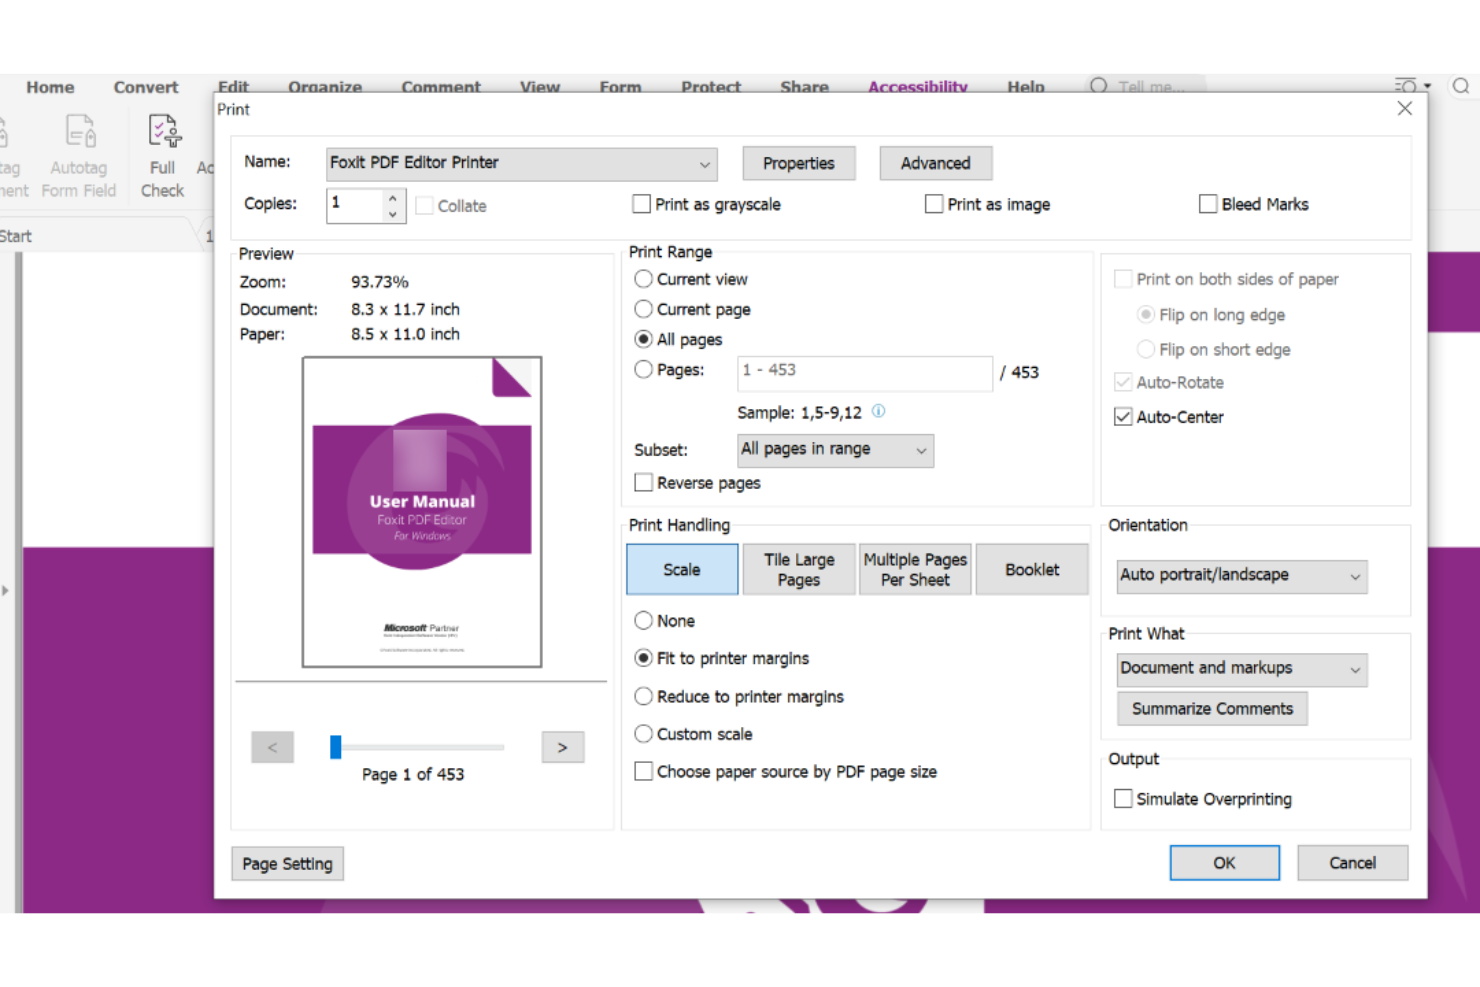The image size is (1480, 987).
Task: Click the info icon beside Sample text
Action: (x=878, y=411)
